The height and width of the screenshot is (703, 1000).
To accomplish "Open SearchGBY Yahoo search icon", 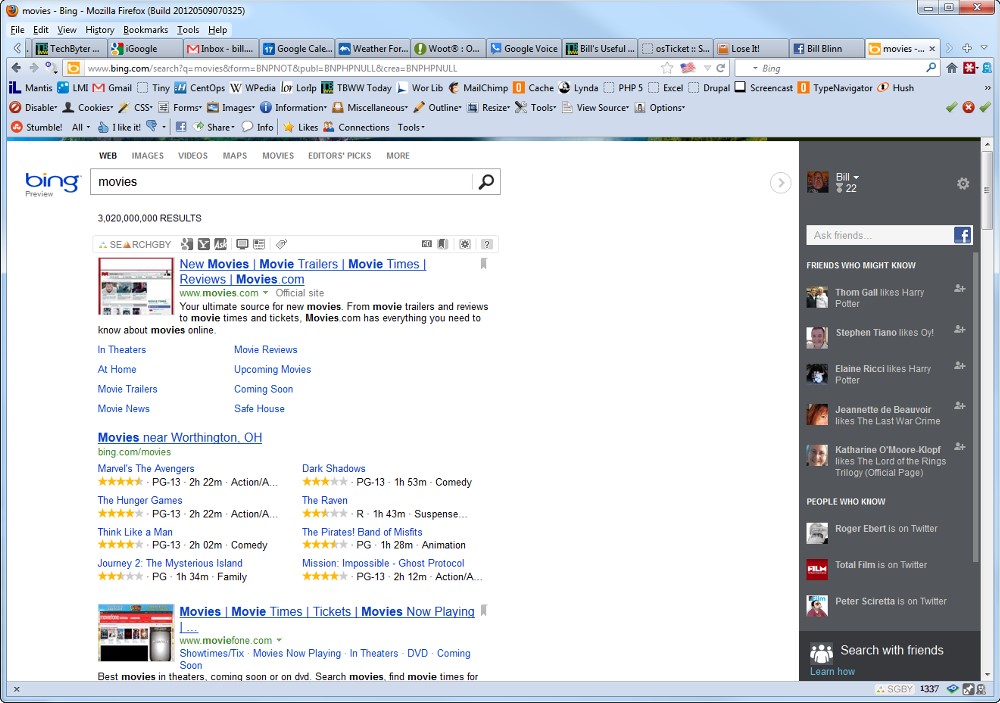I will 203,244.
